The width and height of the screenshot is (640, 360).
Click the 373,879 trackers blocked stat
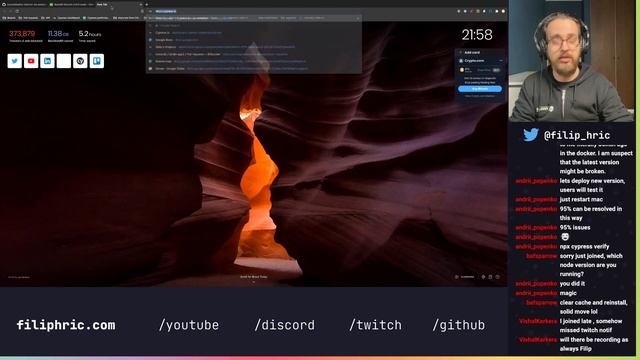pos(25,36)
